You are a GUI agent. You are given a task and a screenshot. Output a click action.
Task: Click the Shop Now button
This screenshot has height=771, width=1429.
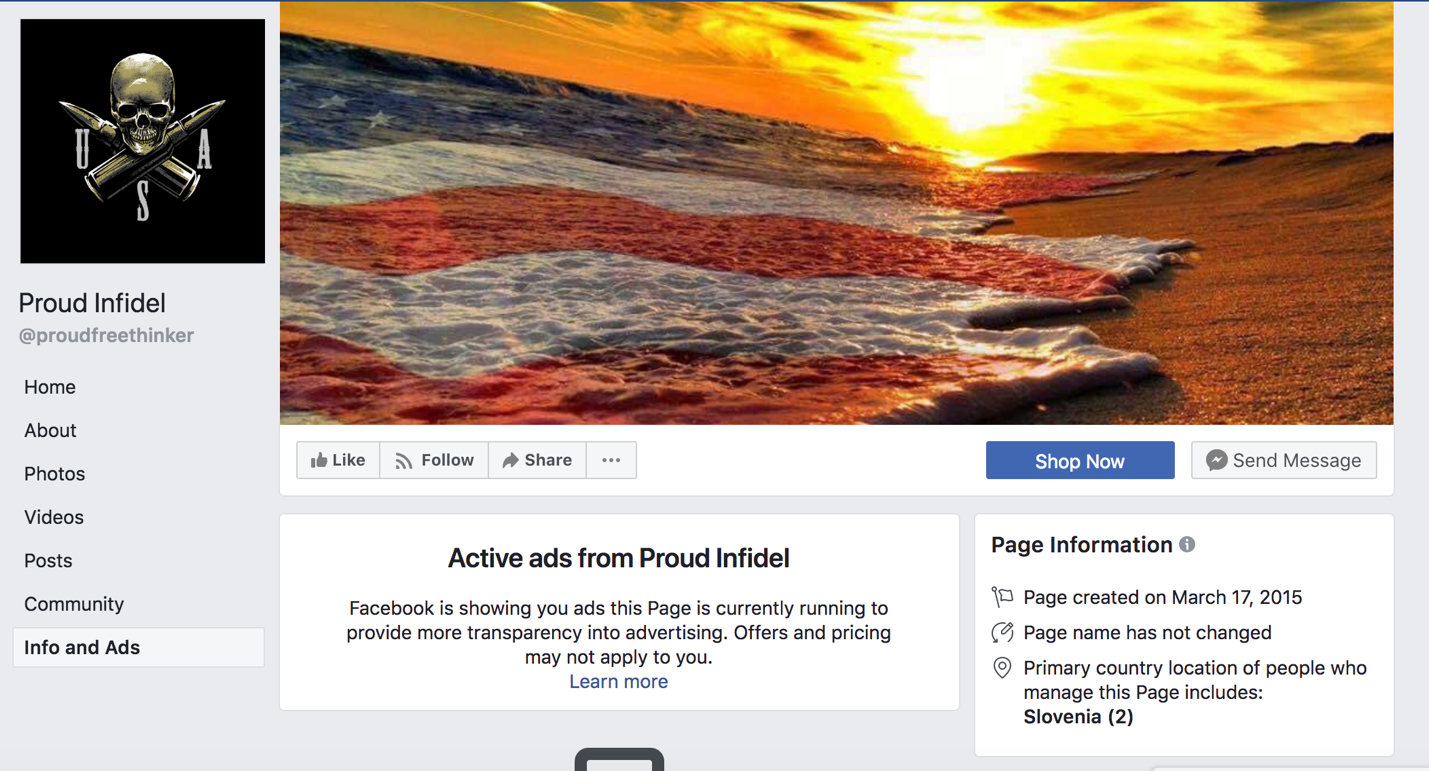(1080, 460)
